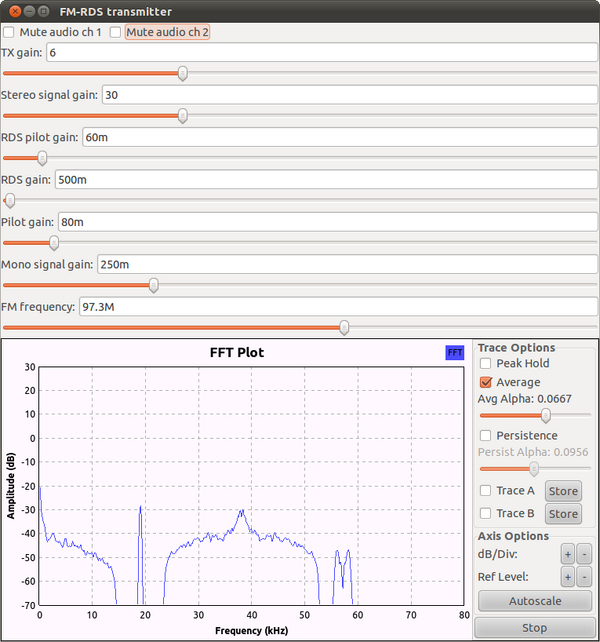Screen dimensions: 600x642
Task: Click the Amplitude (dB) axis label
Action: point(11,486)
